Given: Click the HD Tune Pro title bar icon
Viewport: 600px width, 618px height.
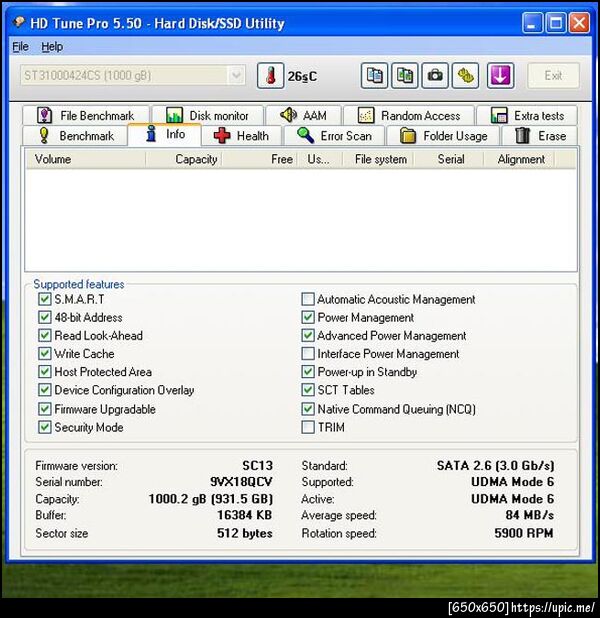Looking at the screenshot, I should pyautogui.click(x=19, y=22).
